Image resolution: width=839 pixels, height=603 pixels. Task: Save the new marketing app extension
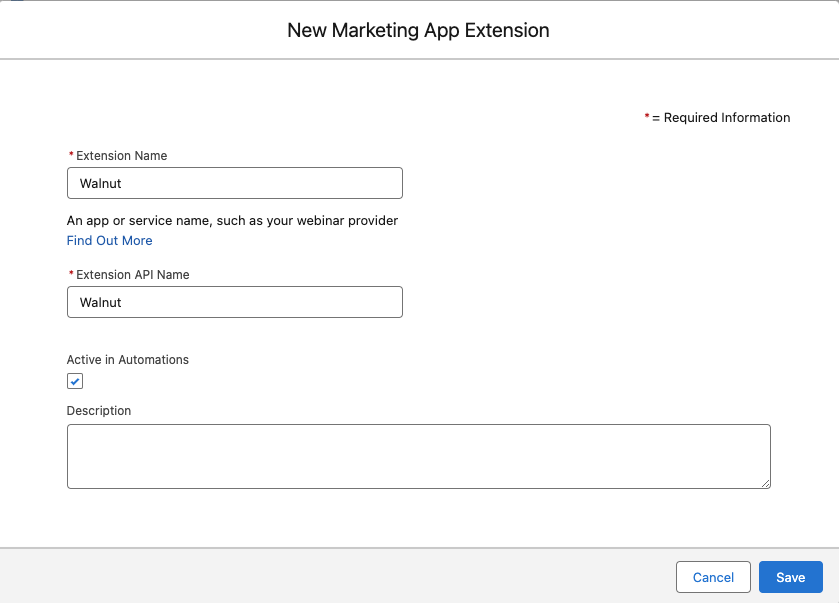coord(790,577)
